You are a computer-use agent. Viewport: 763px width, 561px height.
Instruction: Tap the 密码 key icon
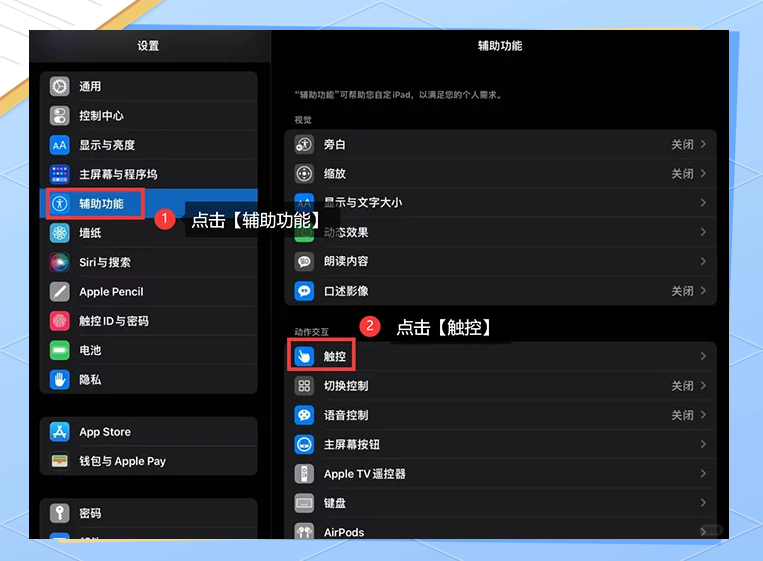click(x=59, y=513)
